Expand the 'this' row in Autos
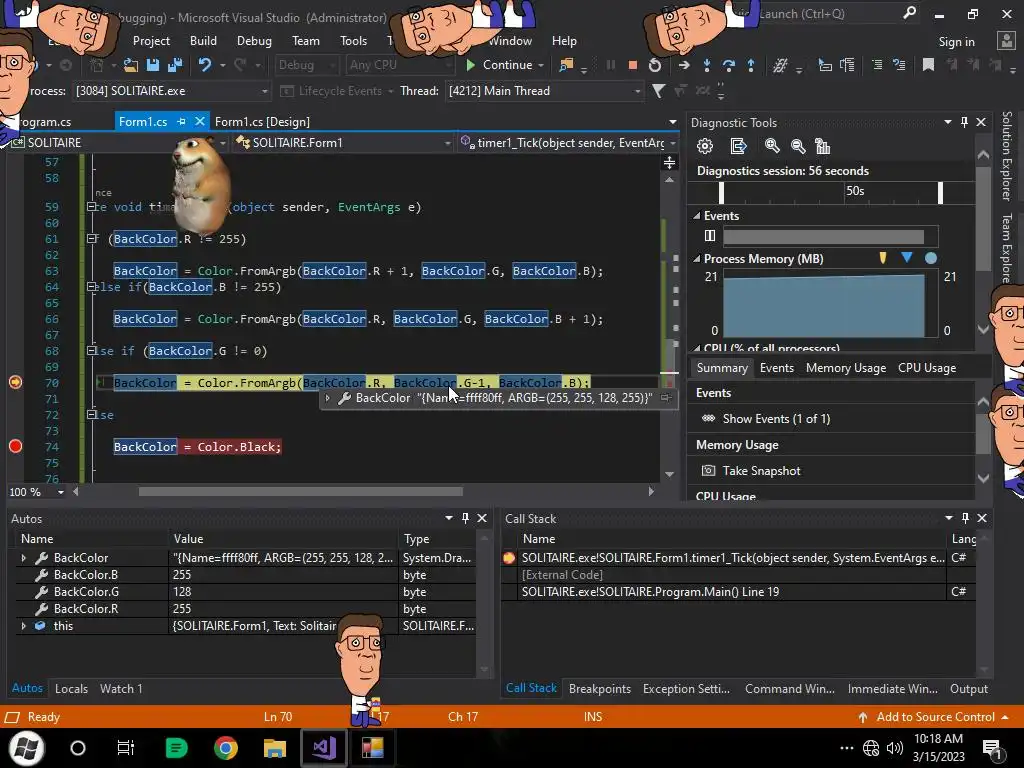Image resolution: width=1024 pixels, height=768 pixels. click(24, 626)
